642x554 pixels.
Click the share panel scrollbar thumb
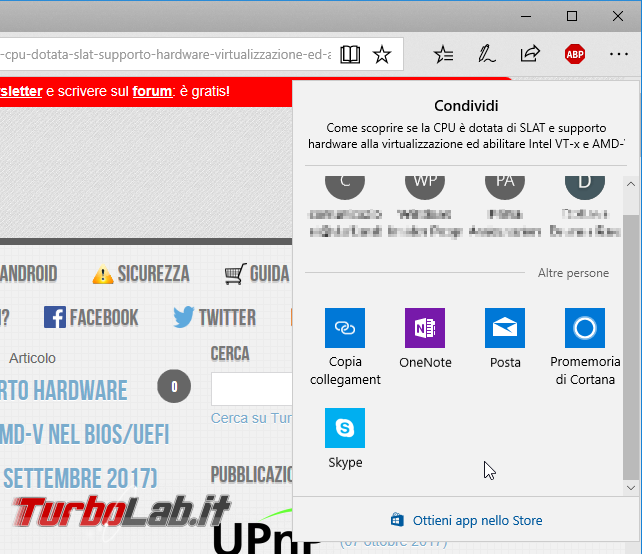click(631, 347)
